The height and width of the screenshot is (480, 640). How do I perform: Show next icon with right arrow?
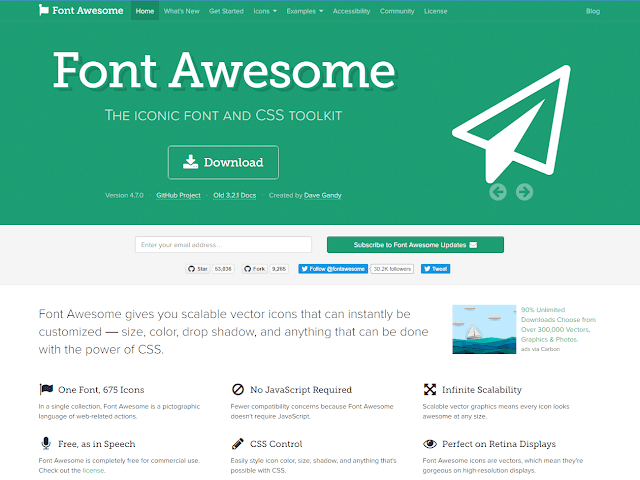[x=524, y=192]
